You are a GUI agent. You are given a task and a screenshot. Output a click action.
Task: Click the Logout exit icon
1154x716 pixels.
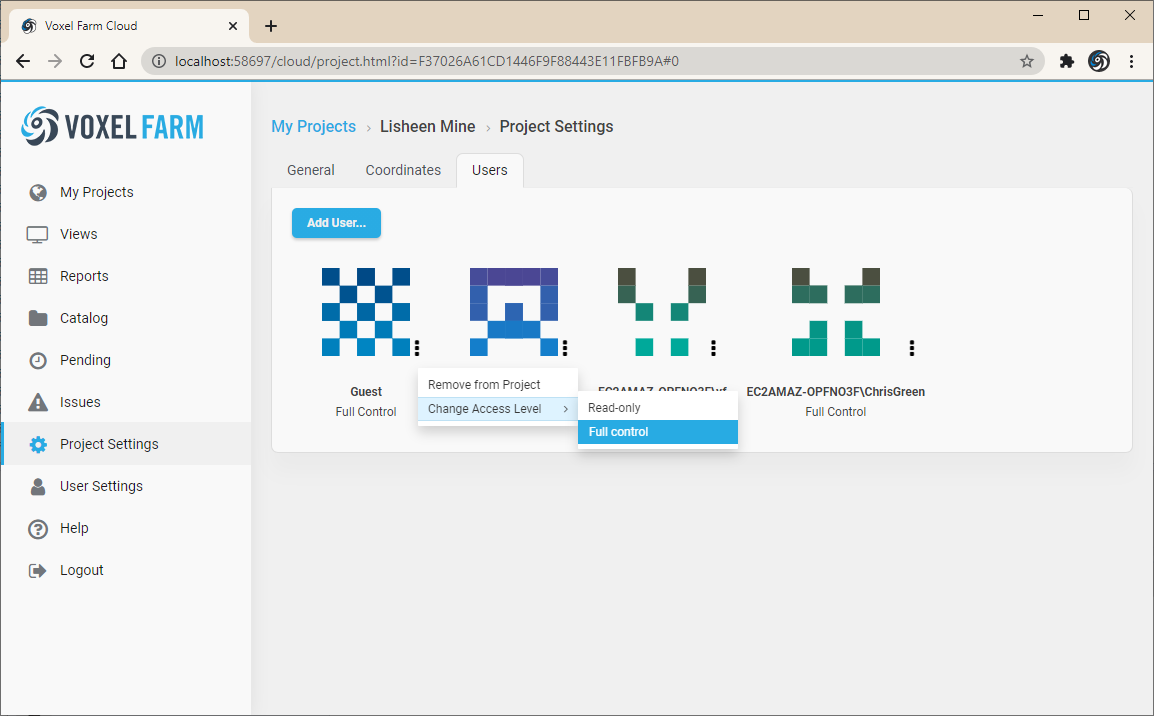point(38,570)
